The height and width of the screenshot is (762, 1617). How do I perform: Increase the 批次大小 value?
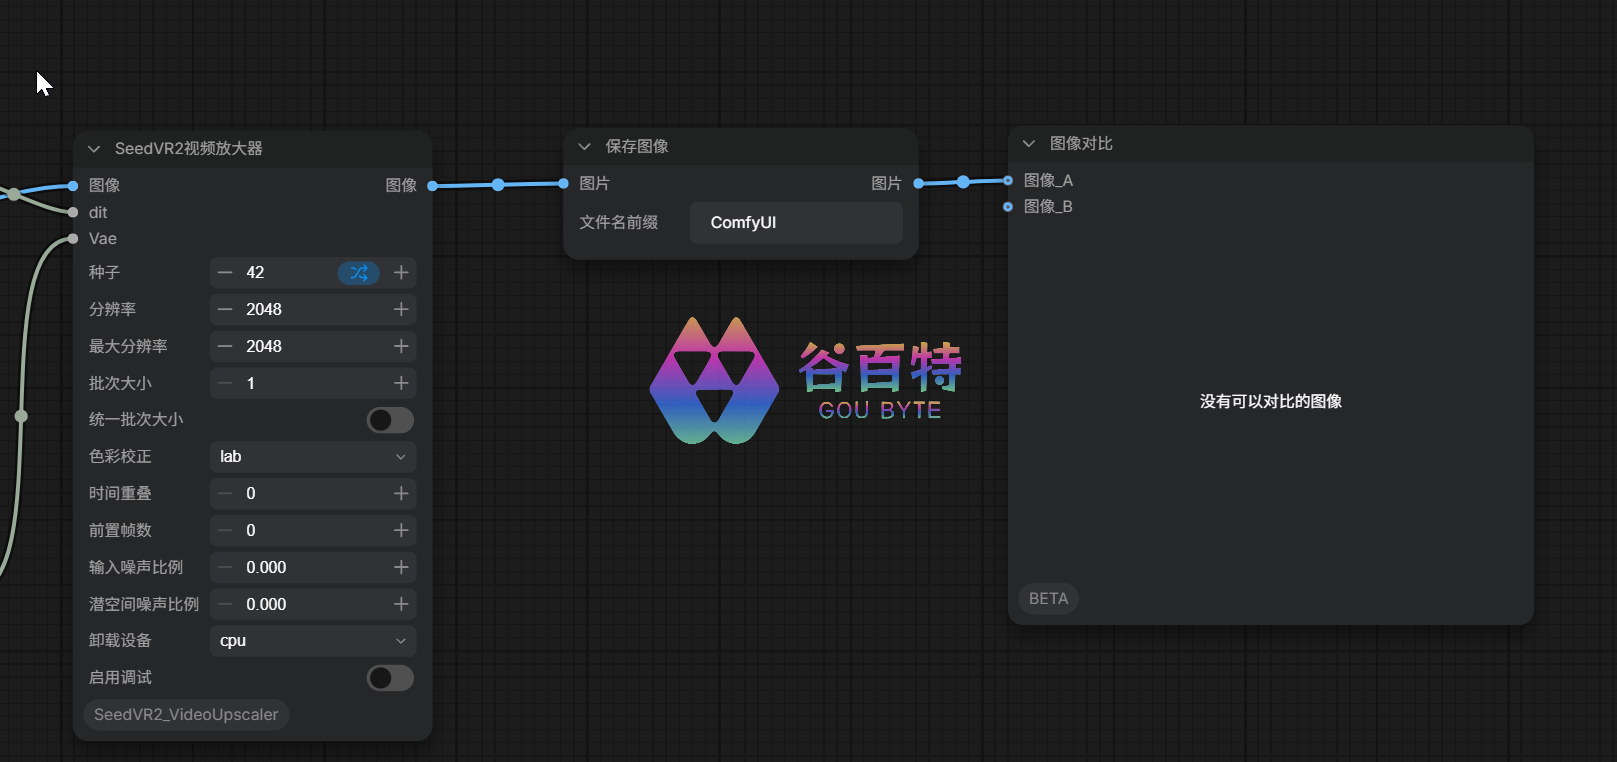pyautogui.click(x=401, y=383)
